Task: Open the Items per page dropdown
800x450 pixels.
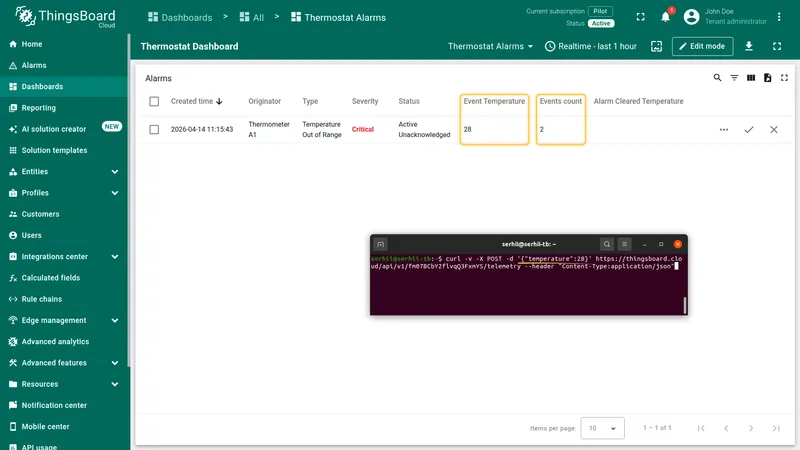Action: click(x=603, y=428)
